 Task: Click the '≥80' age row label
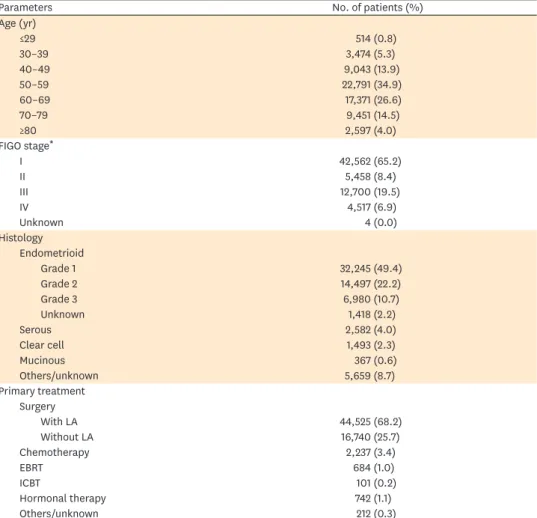coord(28,130)
